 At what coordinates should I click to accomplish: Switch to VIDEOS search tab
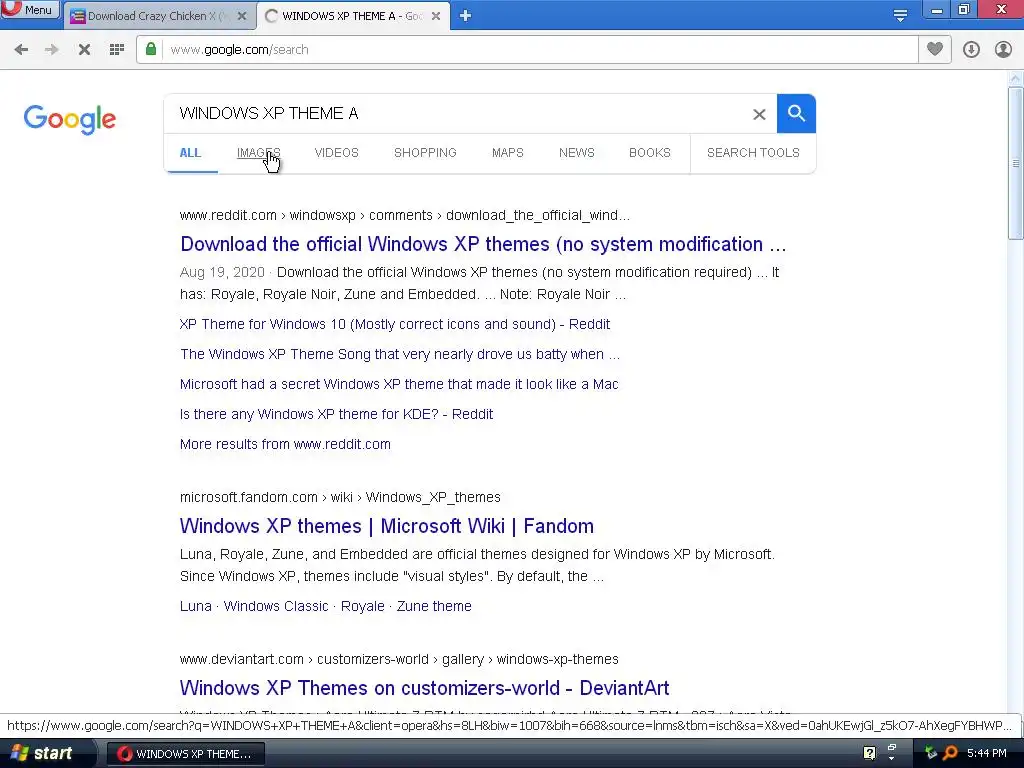tap(336, 153)
